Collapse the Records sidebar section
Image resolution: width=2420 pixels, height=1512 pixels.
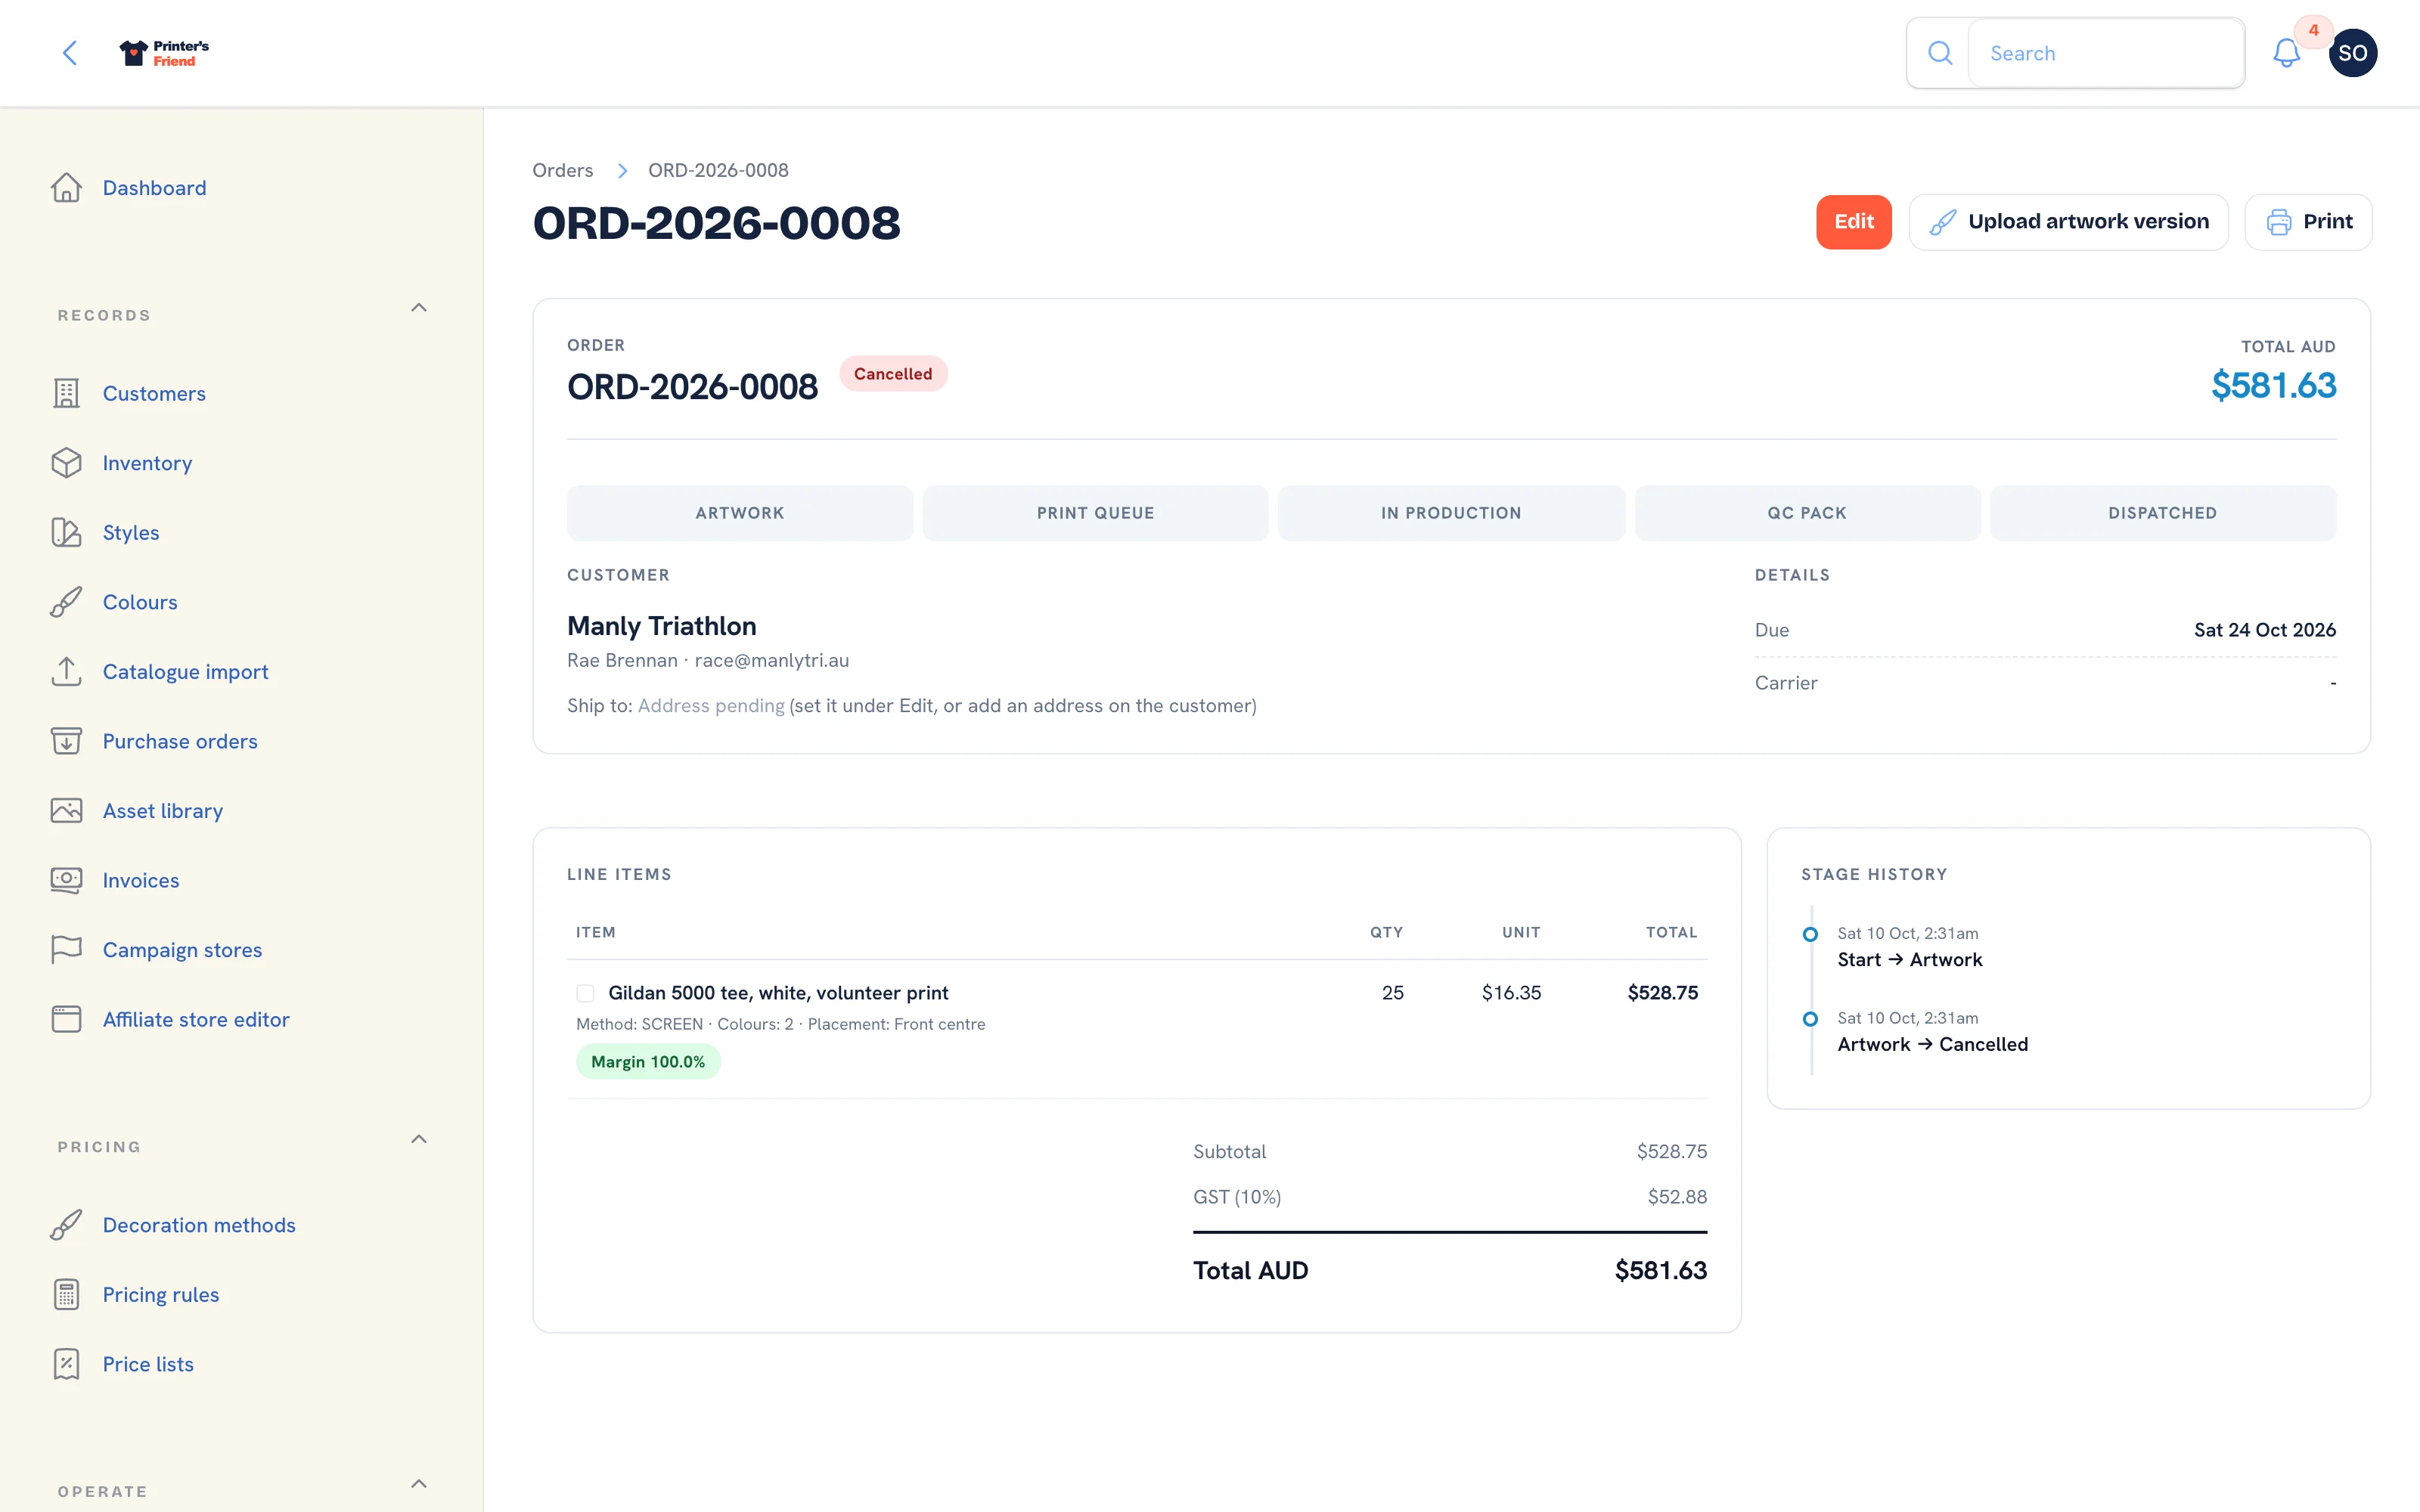point(419,308)
